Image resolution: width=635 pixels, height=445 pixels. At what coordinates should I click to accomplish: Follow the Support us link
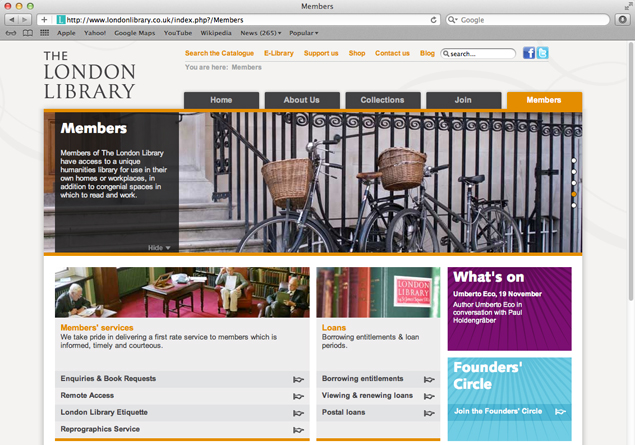(321, 53)
